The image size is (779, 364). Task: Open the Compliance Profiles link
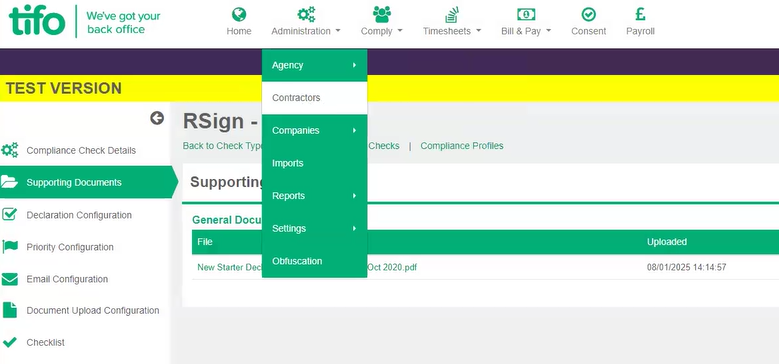(462, 146)
